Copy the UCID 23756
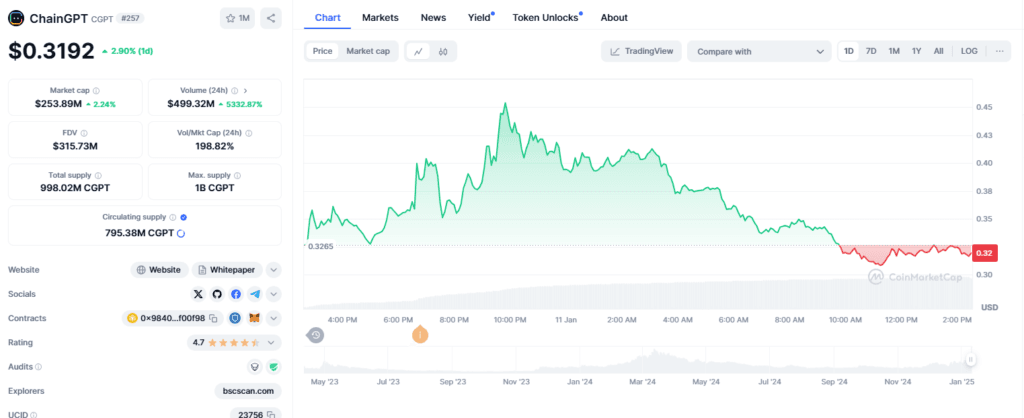Image resolution: width=1024 pixels, height=418 pixels. [x=270, y=415]
